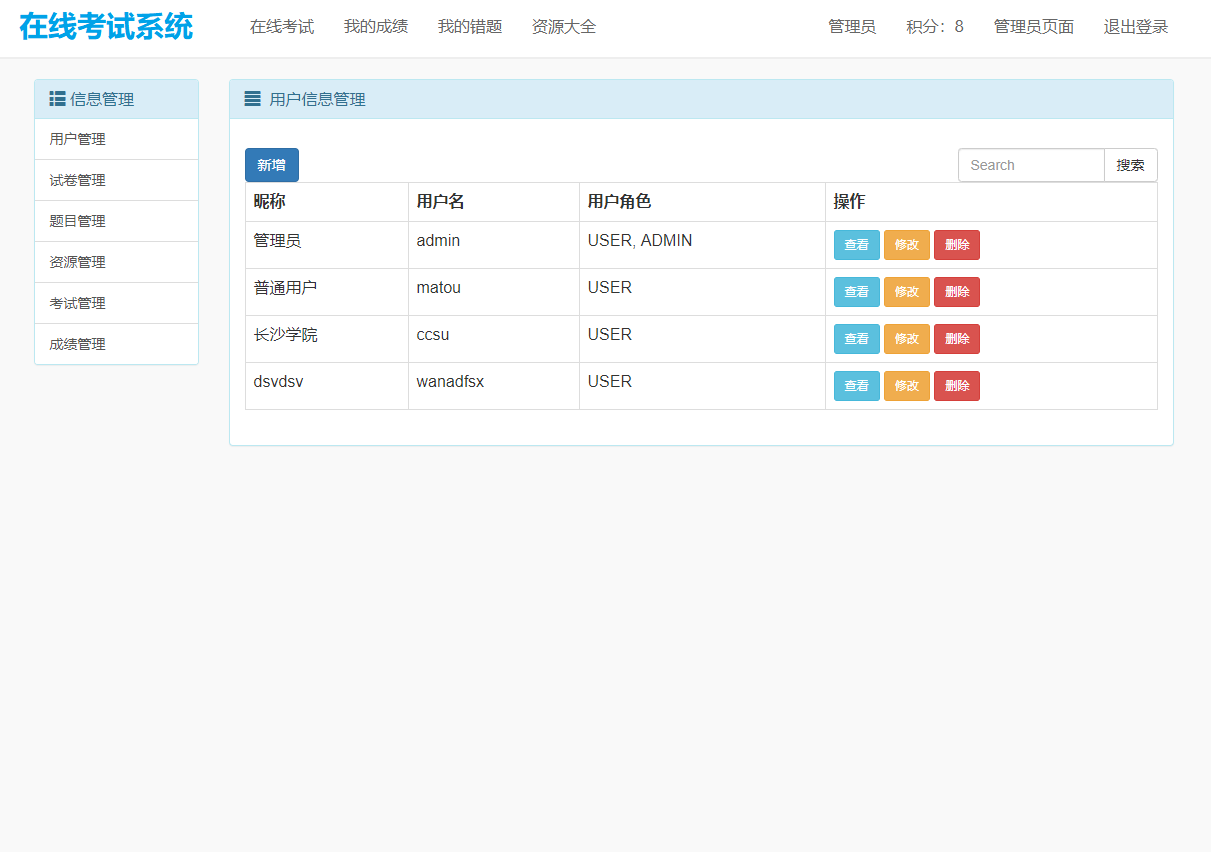Viewport: 1211px width, 852px height.
Task: Open 试卷管理 from the sidebar
Action: pyautogui.click(x=76, y=180)
